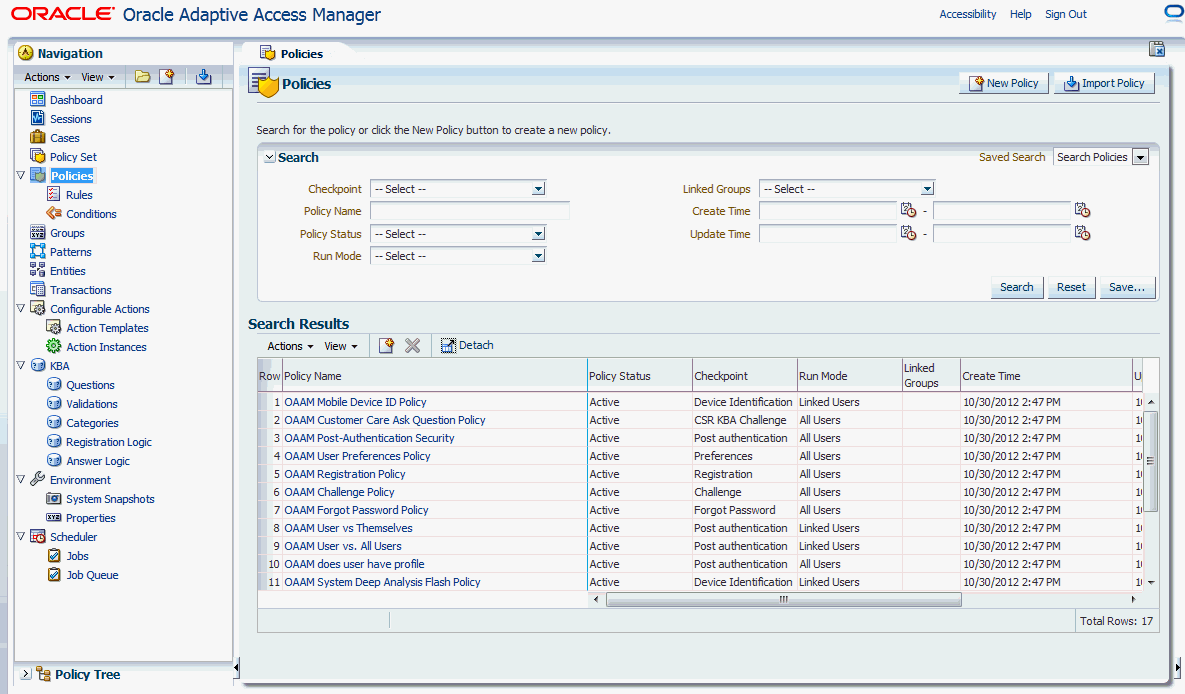Click the new policy icon in results toolbar
1185x694 pixels.
coord(386,345)
